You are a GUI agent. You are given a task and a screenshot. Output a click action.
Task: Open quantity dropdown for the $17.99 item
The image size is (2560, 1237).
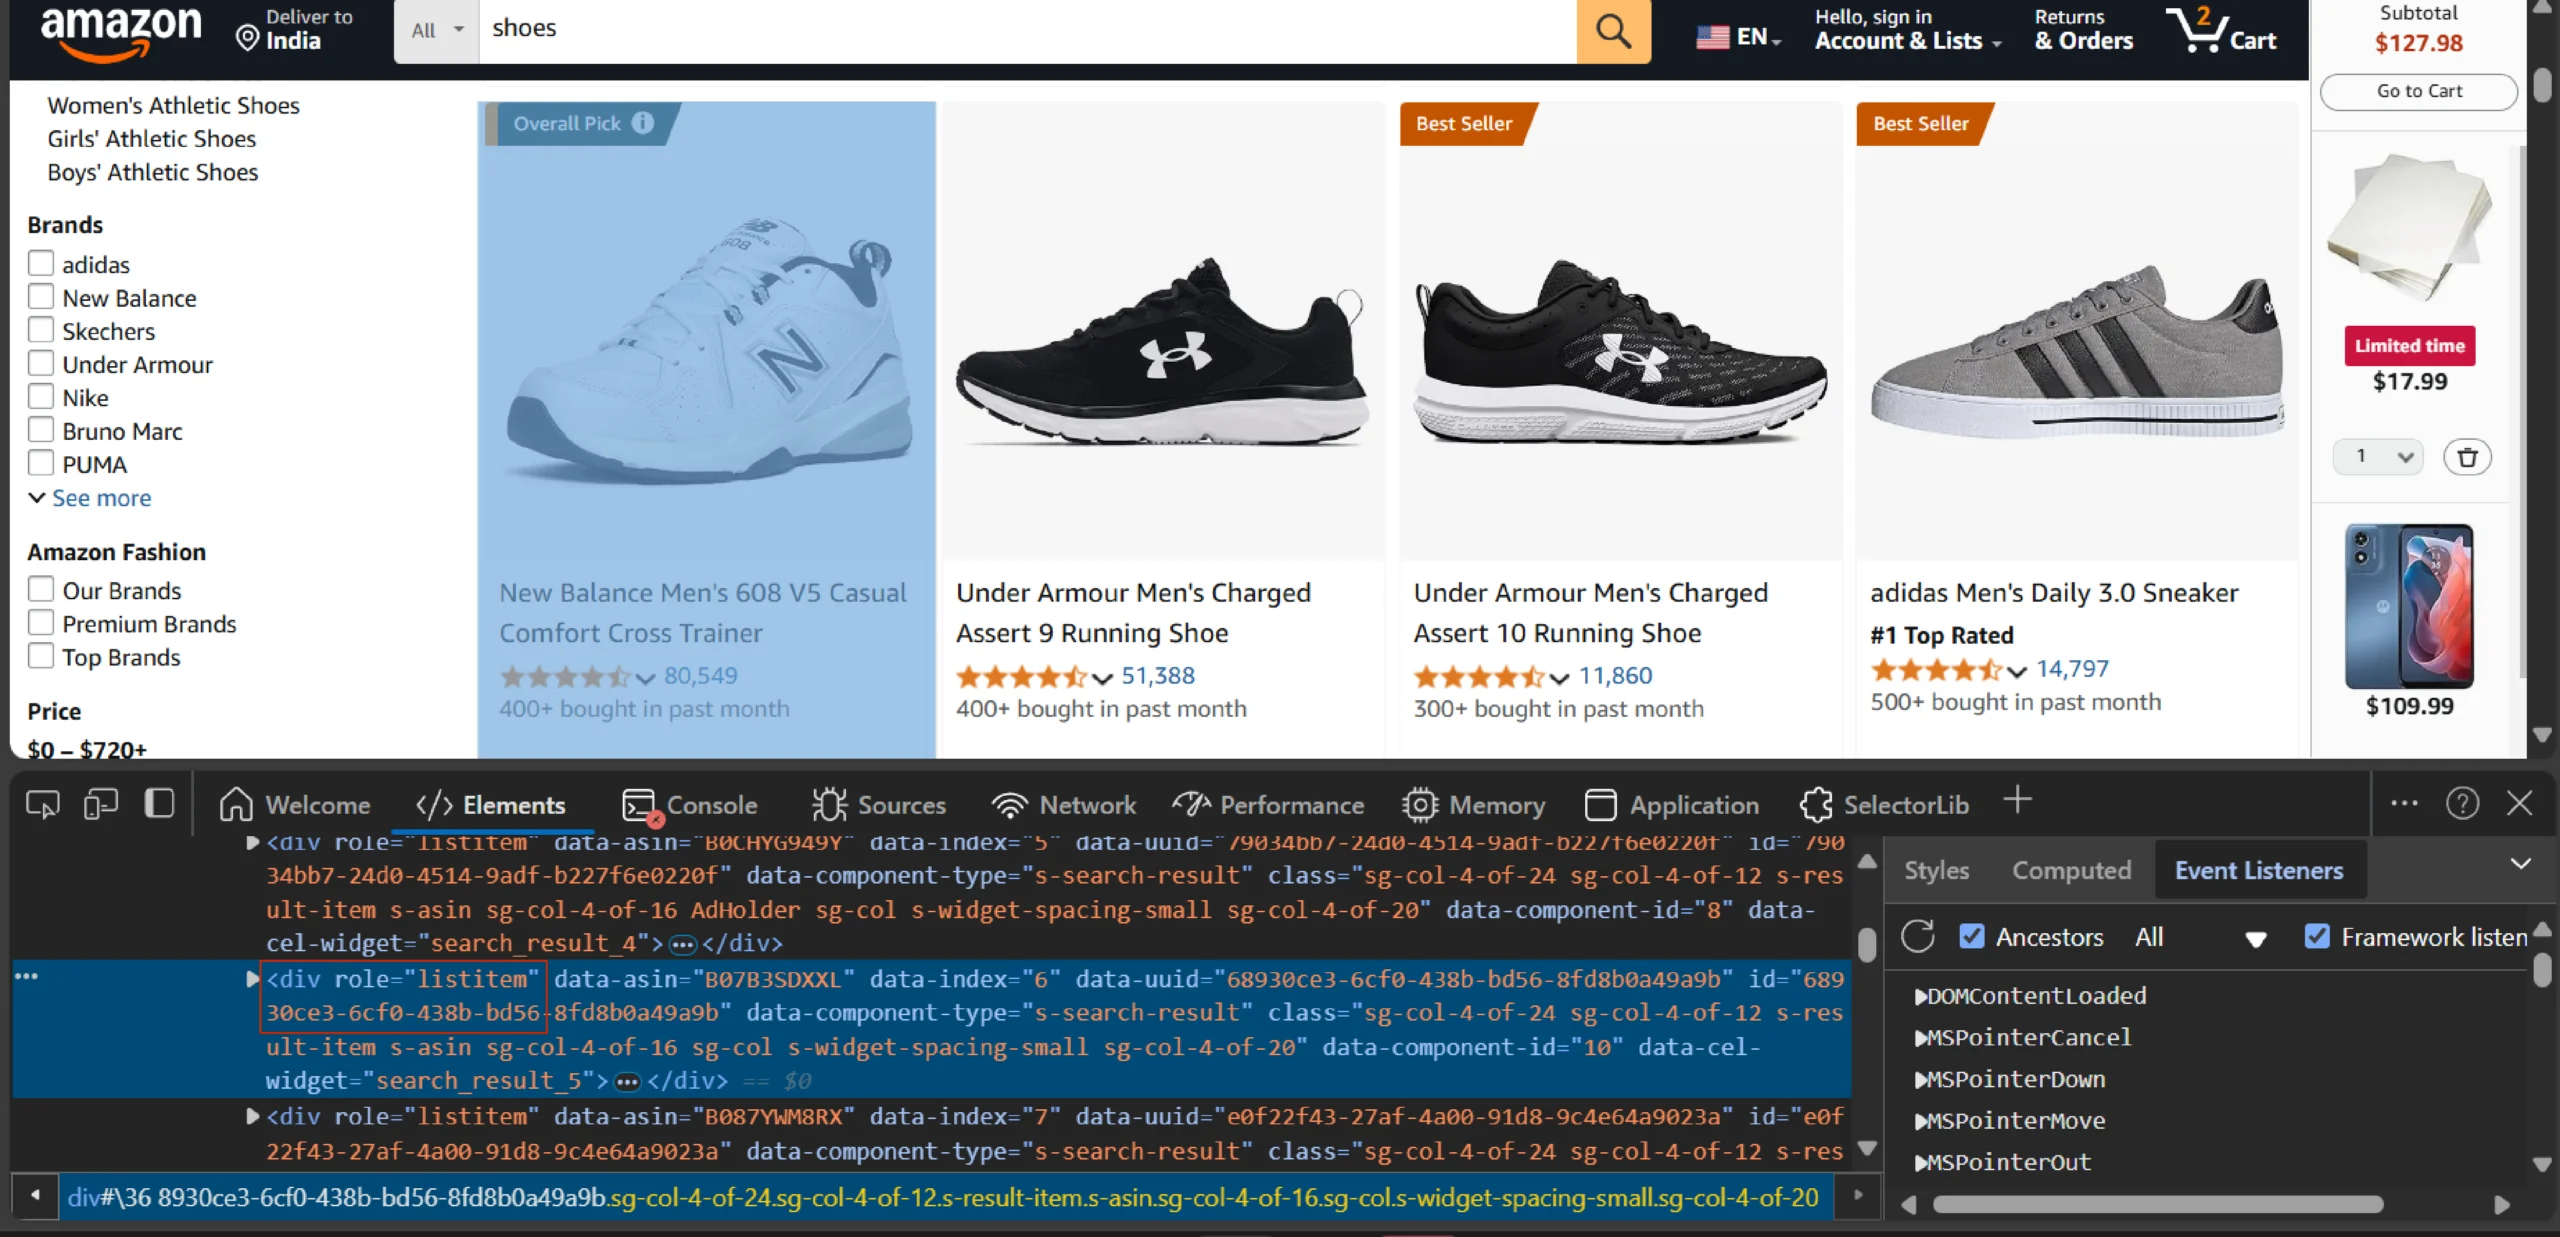coord(2378,457)
